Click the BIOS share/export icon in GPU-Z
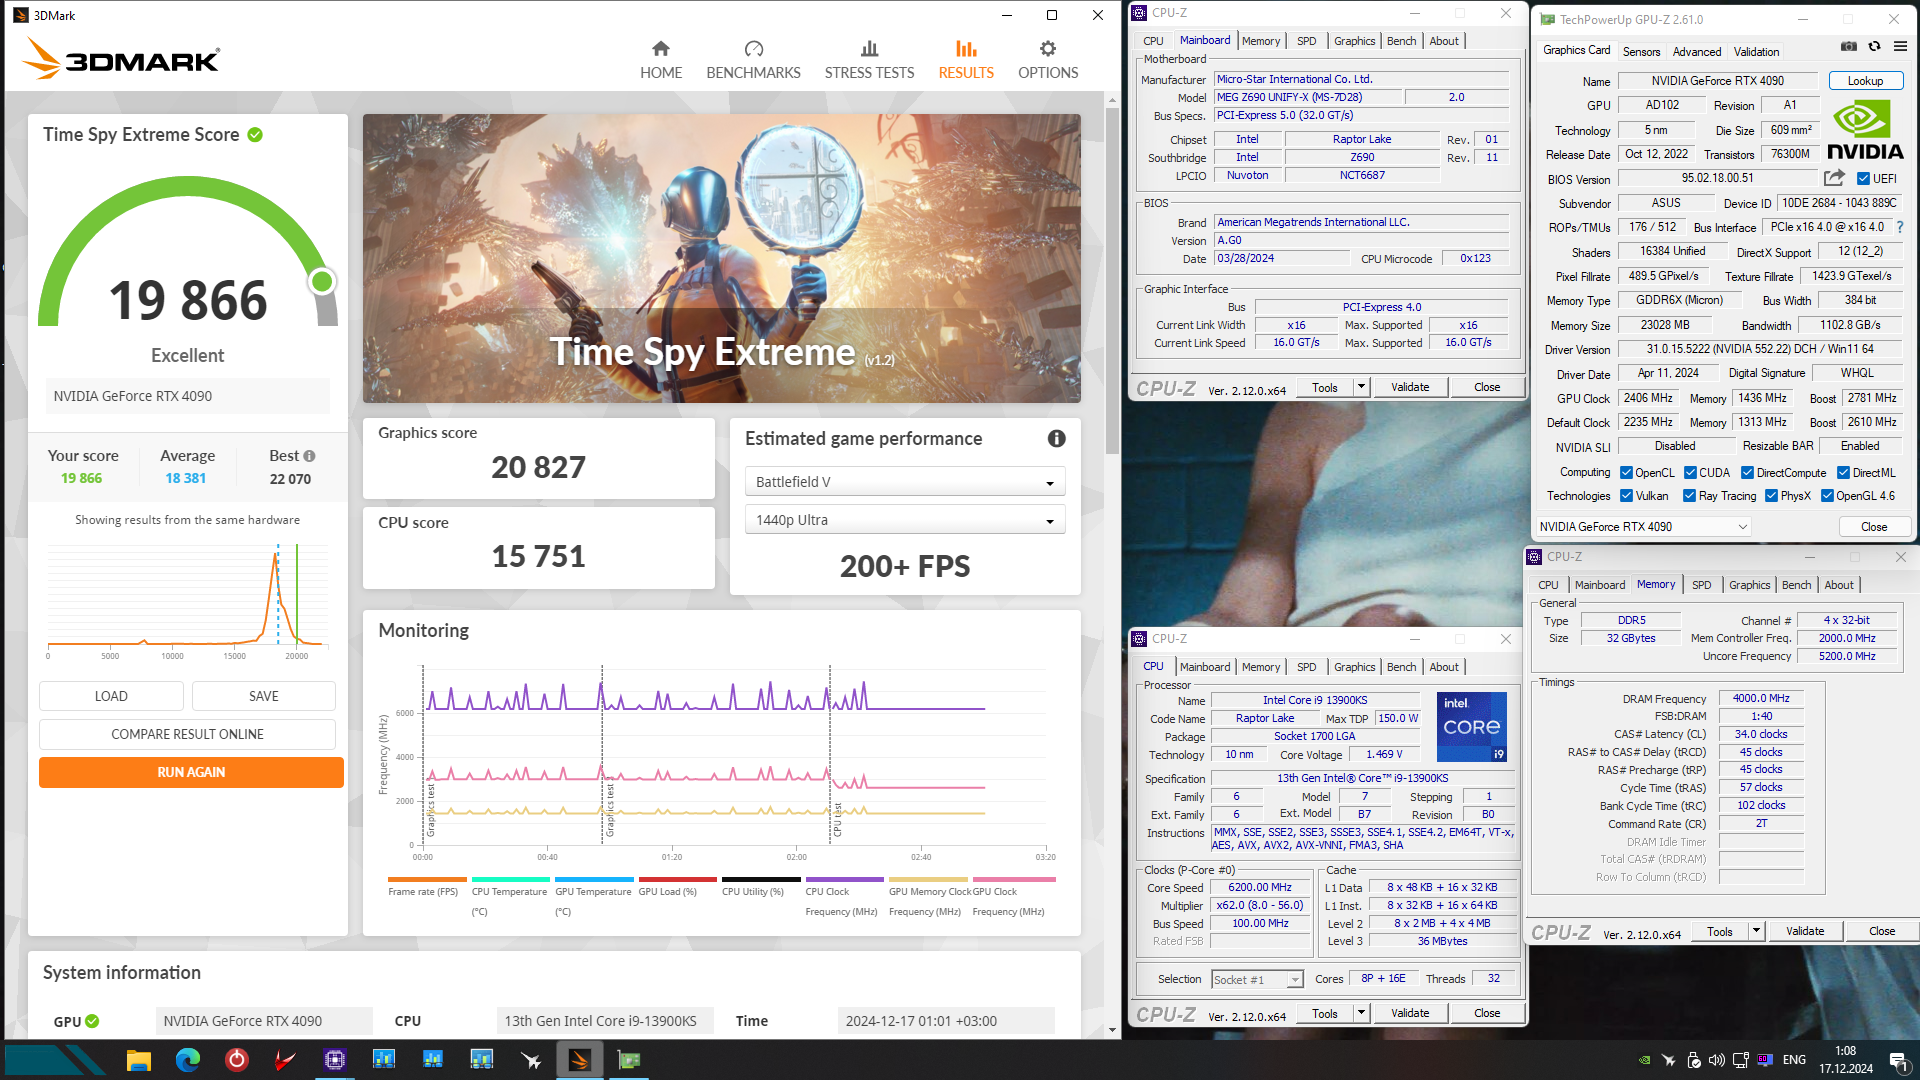 pyautogui.click(x=1834, y=178)
